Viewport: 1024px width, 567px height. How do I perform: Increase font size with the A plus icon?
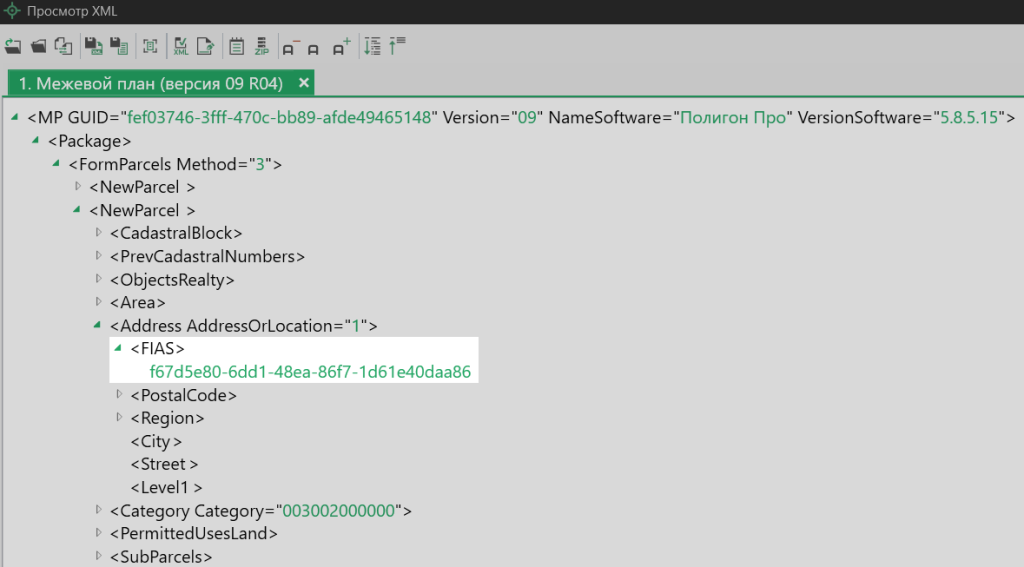[341, 46]
